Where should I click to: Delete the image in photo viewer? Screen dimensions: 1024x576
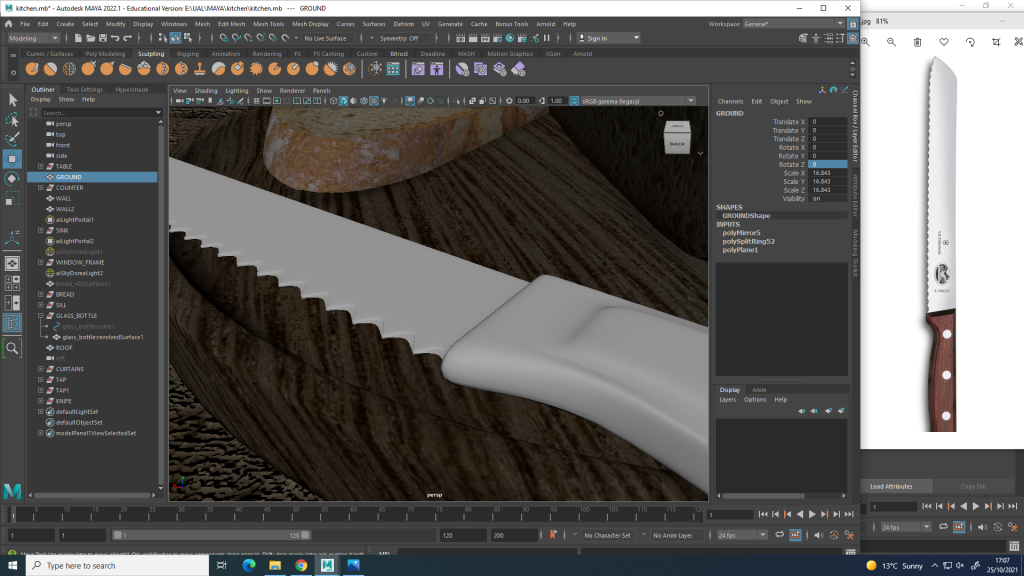pos(918,42)
